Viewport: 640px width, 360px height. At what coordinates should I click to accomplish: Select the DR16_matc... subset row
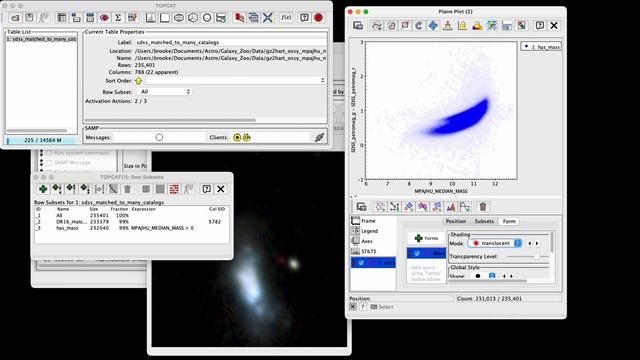(x=131, y=222)
